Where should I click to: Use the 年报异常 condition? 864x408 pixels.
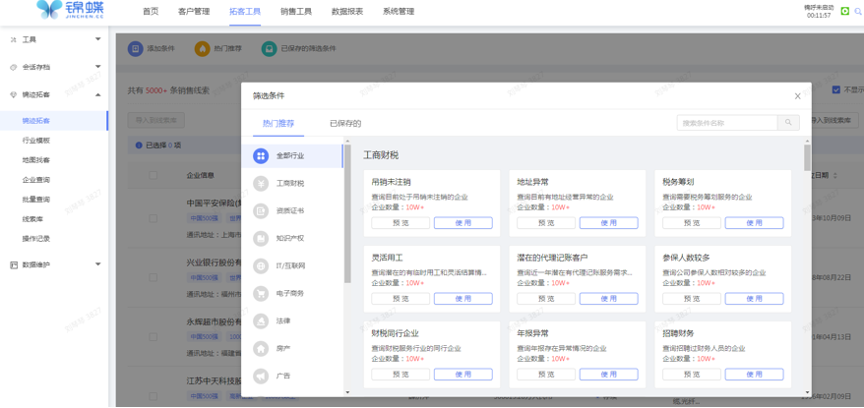[609, 374]
